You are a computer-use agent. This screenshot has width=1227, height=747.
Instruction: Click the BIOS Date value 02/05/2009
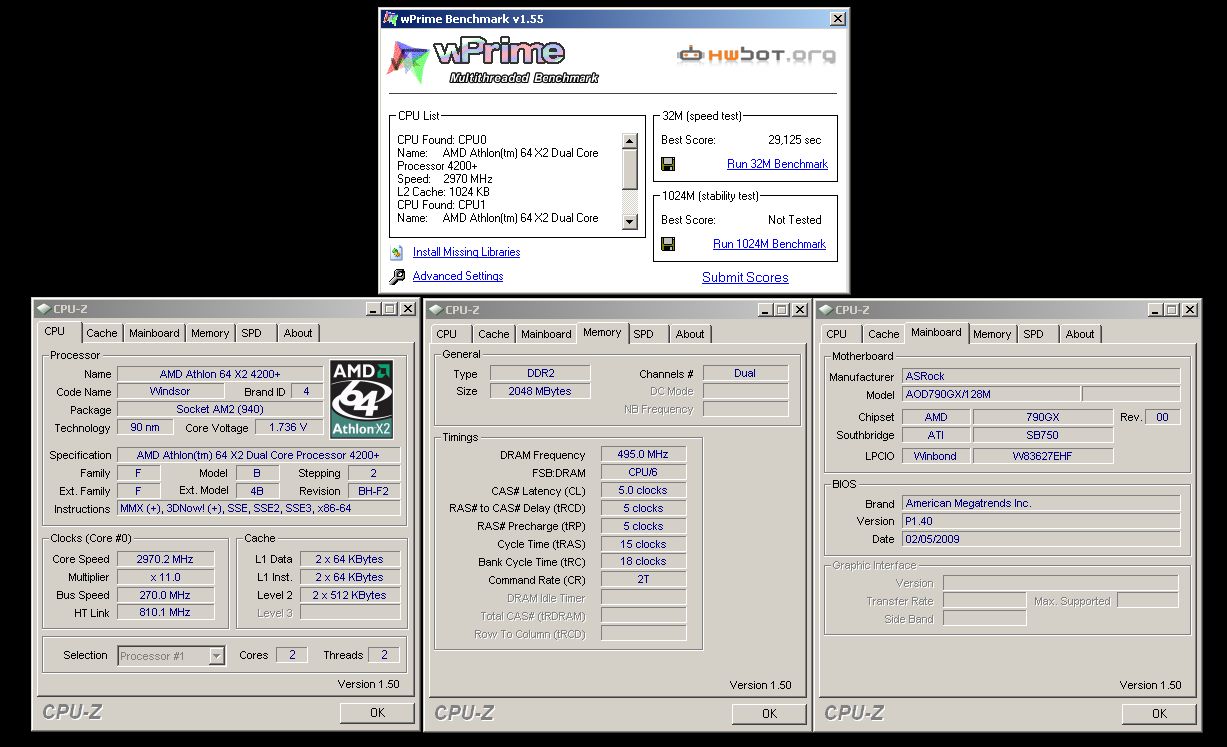pyautogui.click(x=1040, y=539)
